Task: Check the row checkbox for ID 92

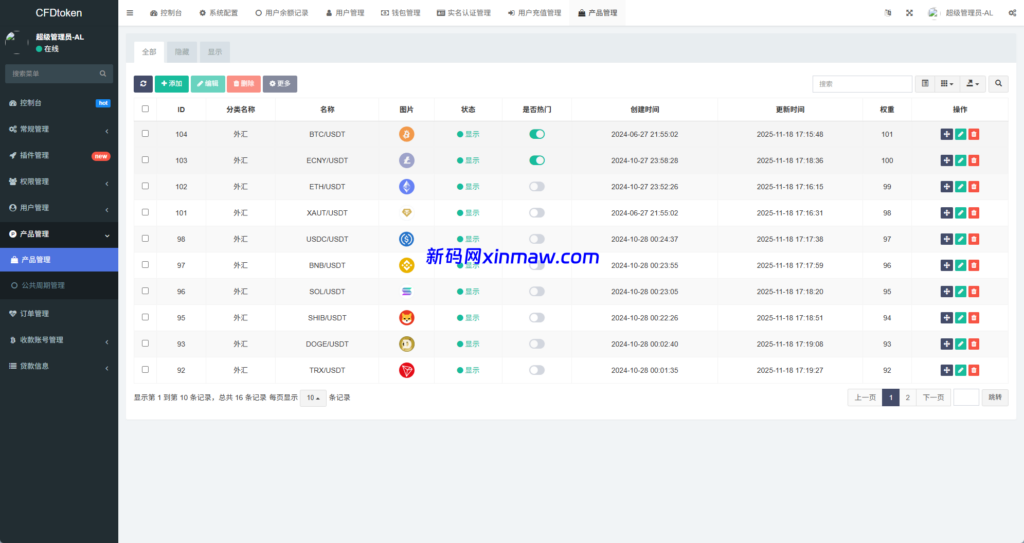Action: (145, 369)
